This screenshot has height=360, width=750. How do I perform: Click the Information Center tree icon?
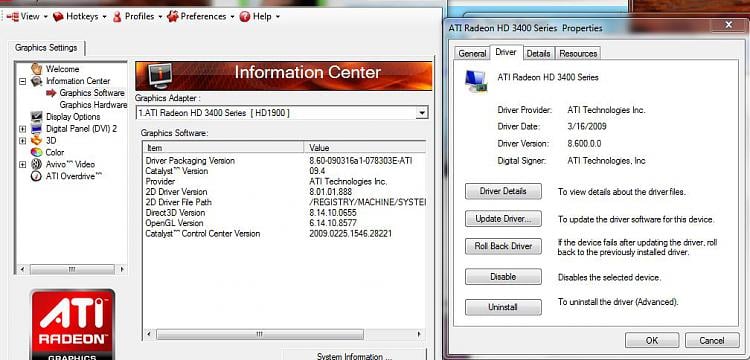coord(37,81)
